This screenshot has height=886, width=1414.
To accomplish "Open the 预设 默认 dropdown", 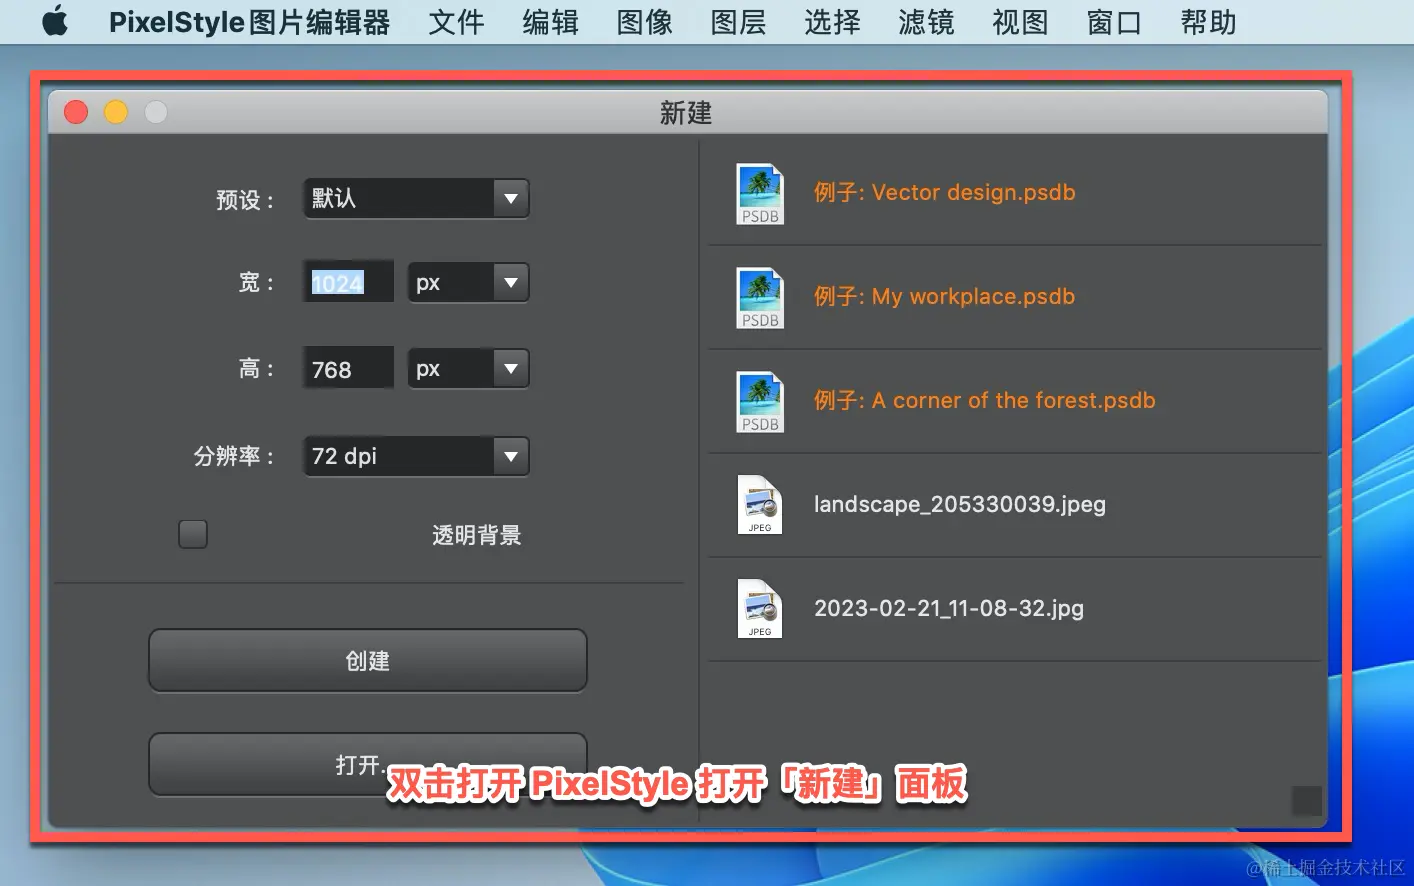I will point(416,198).
